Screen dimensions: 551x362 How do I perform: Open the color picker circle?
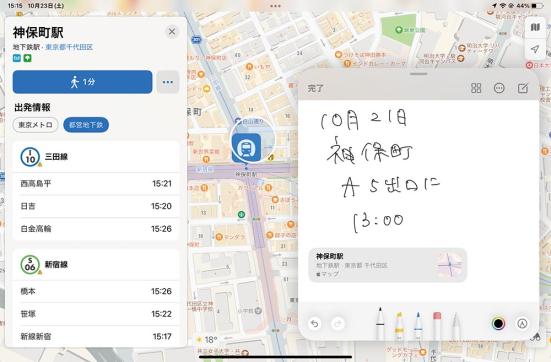[x=498, y=323]
